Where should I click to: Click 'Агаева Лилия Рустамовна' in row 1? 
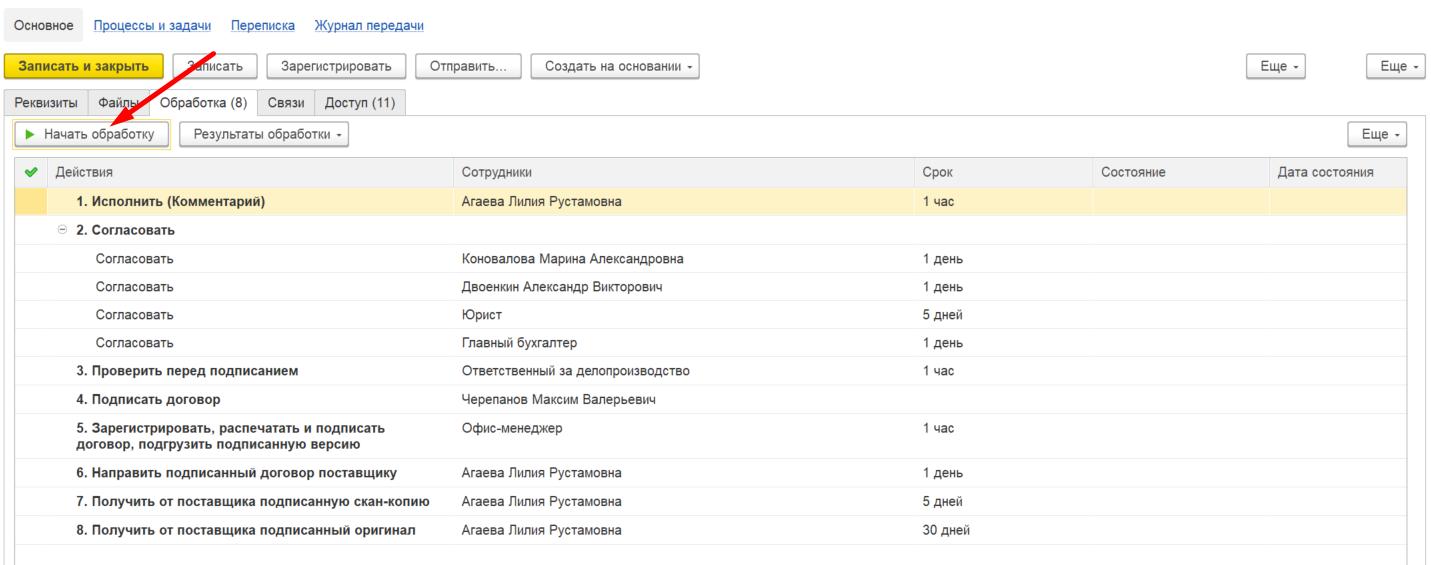coord(684,201)
